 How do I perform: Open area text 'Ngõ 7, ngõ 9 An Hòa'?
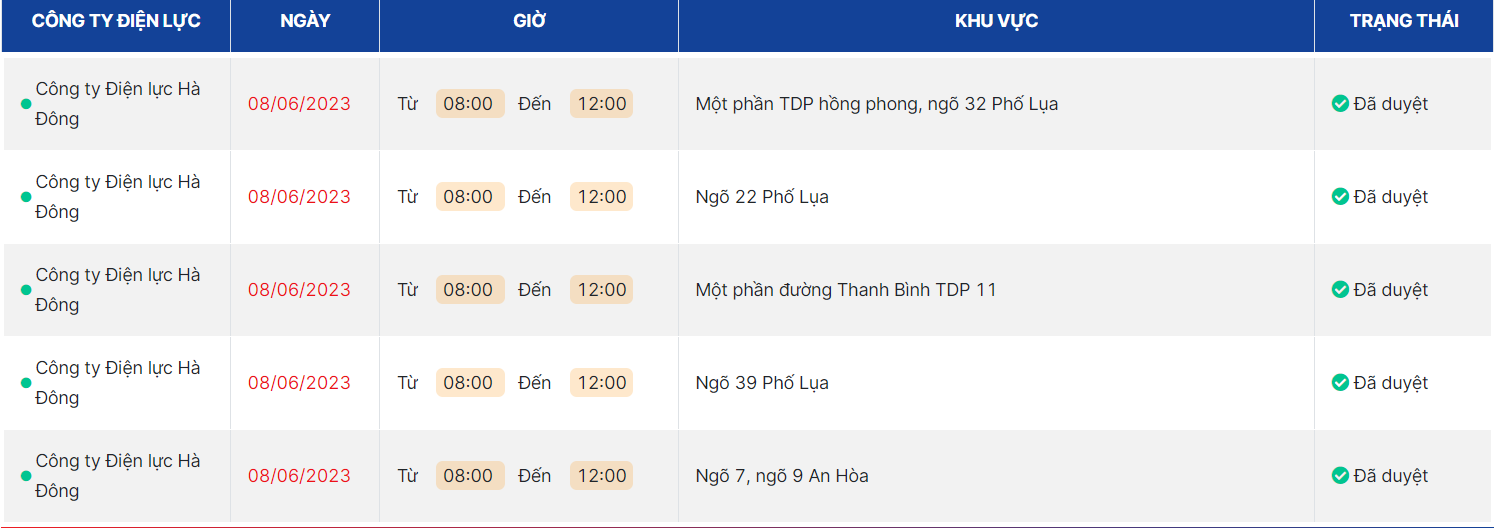point(781,476)
